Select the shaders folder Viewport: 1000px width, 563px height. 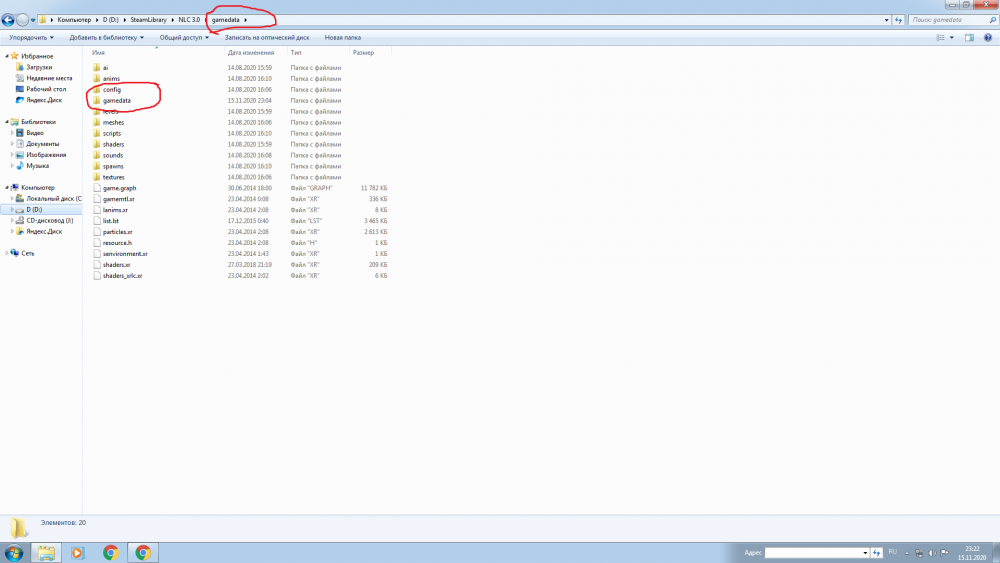click(x=114, y=144)
